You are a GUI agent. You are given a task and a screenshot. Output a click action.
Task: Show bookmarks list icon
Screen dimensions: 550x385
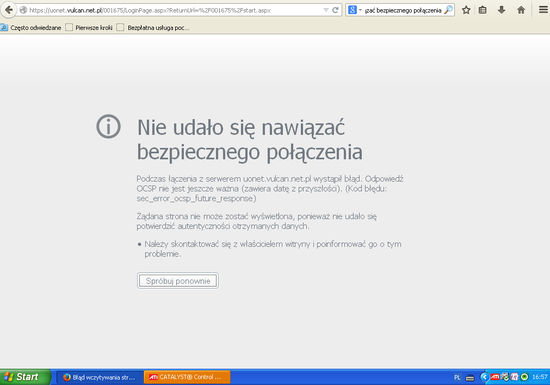[x=483, y=10]
